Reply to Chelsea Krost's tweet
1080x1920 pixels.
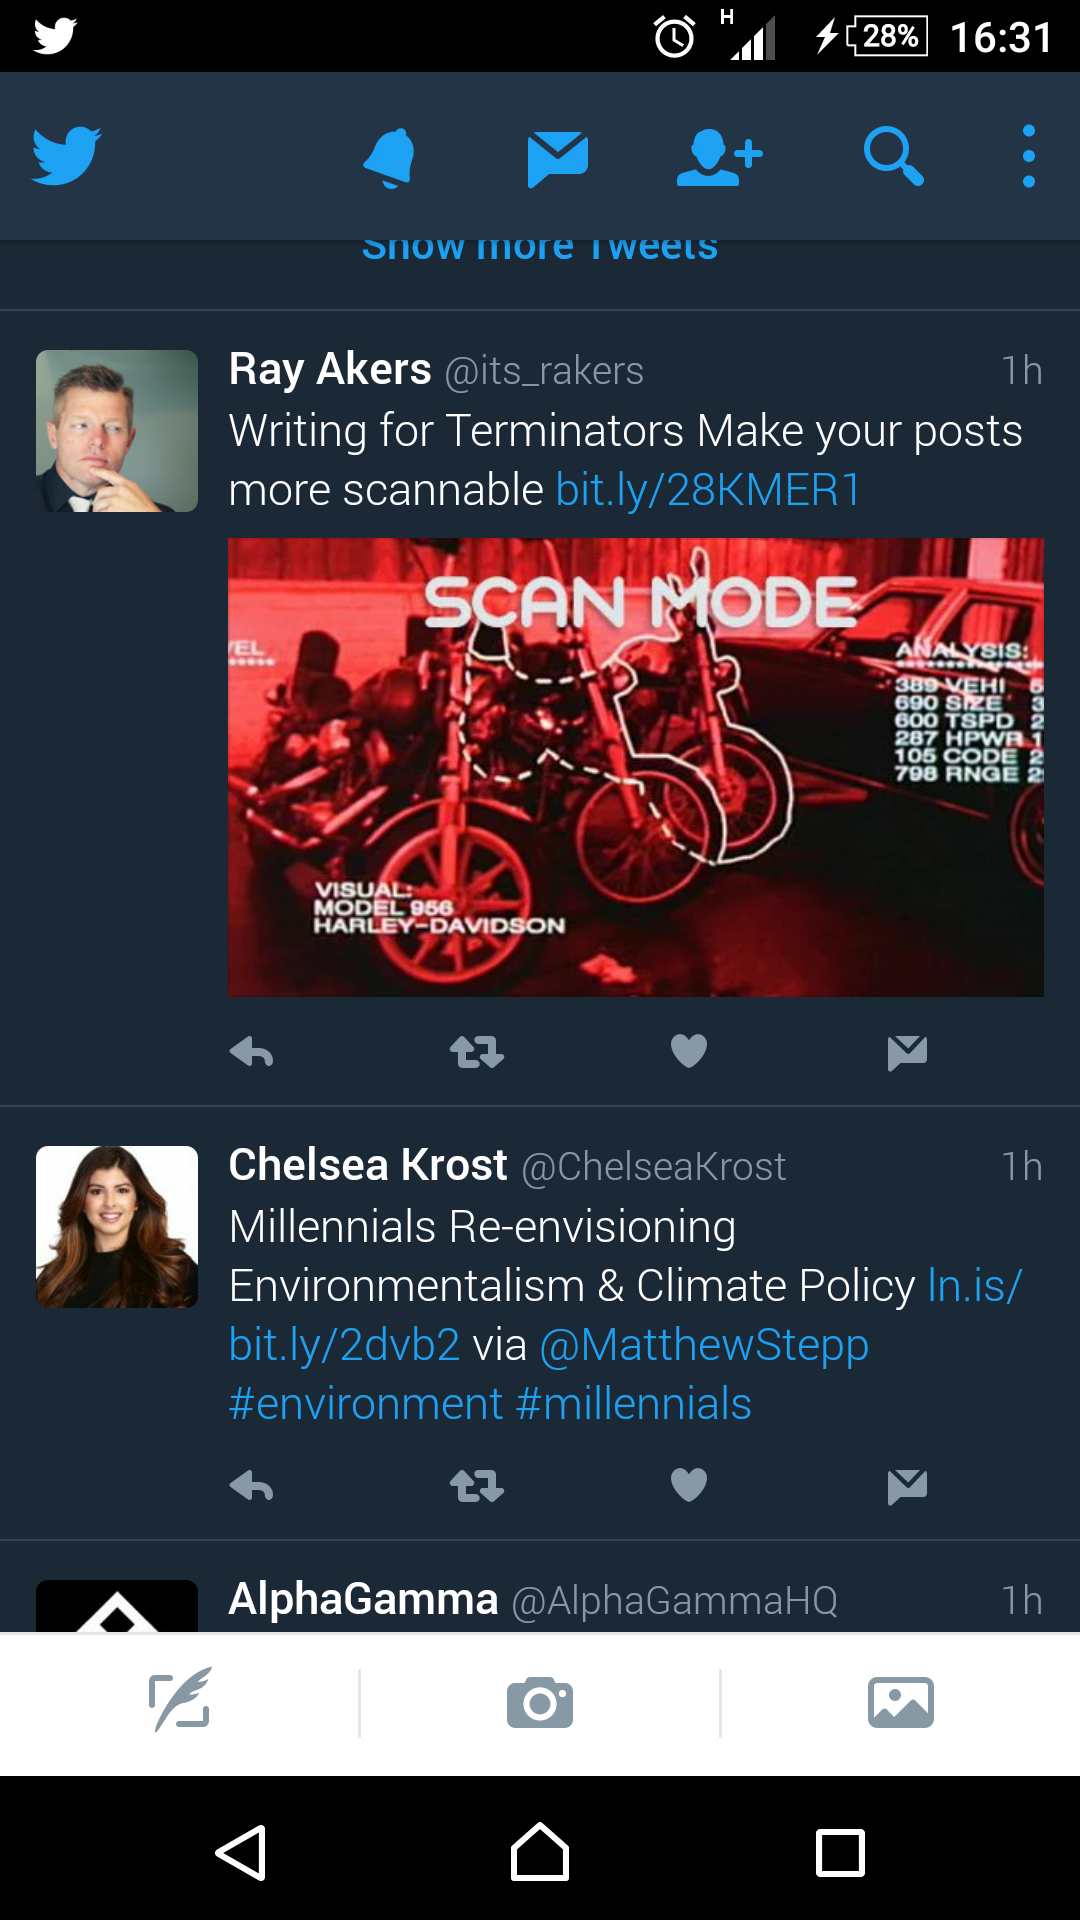251,1486
